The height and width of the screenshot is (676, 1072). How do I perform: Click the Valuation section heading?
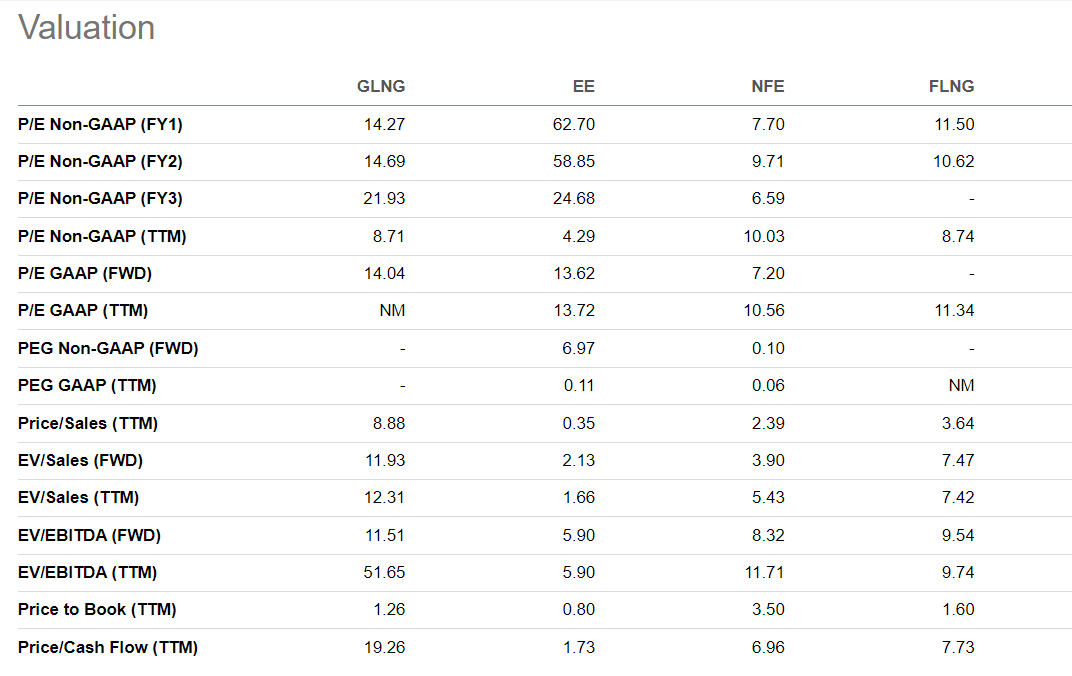click(x=87, y=27)
